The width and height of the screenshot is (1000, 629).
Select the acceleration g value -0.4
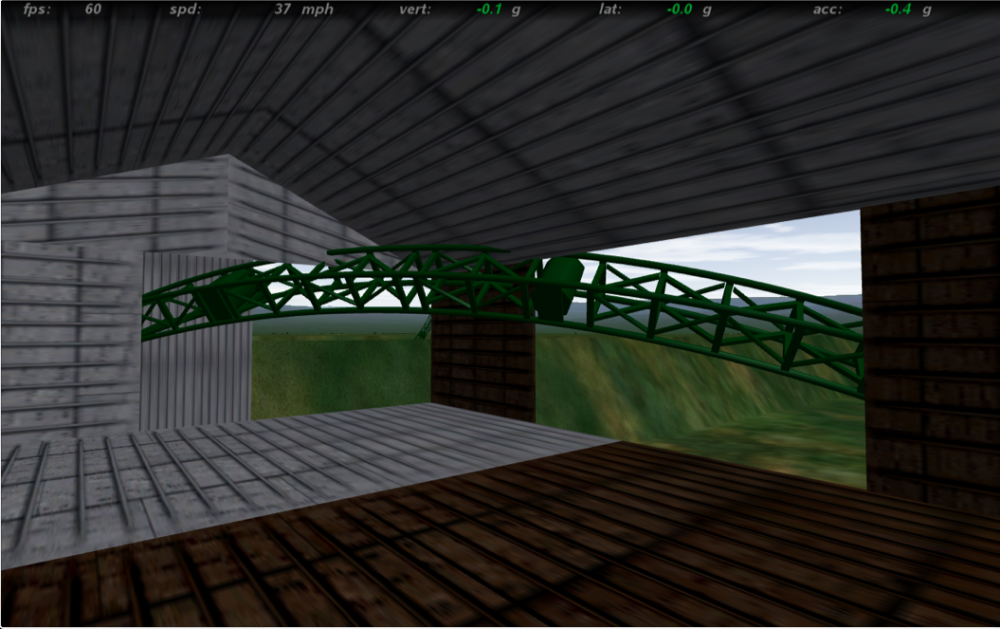[899, 10]
